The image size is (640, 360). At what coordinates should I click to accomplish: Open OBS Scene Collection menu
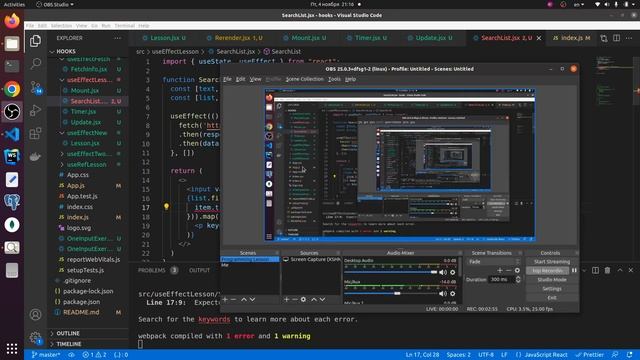point(304,79)
